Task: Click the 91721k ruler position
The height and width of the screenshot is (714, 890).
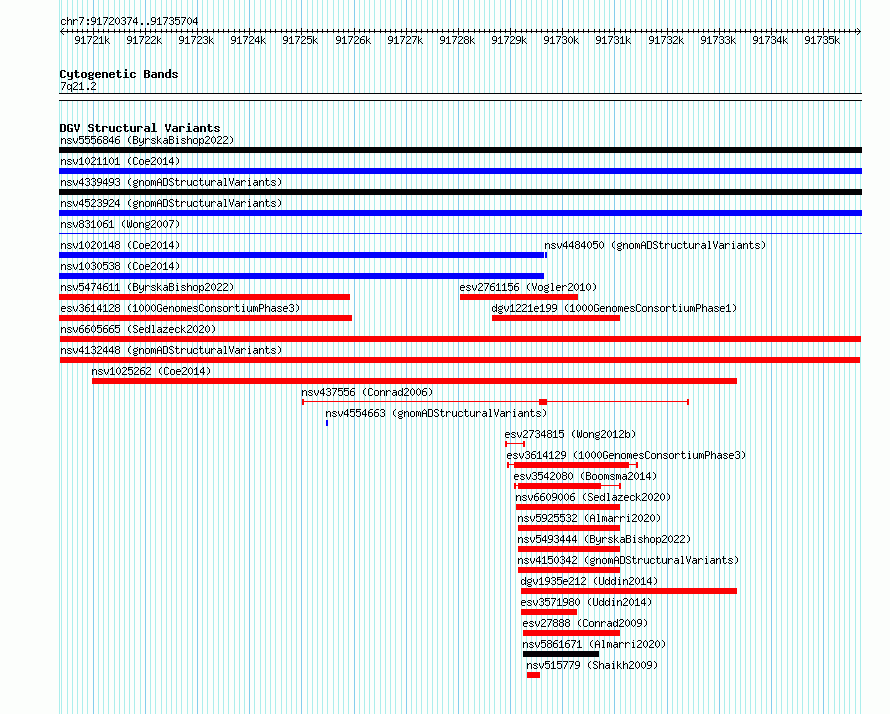Action: pyautogui.click(x=92, y=40)
